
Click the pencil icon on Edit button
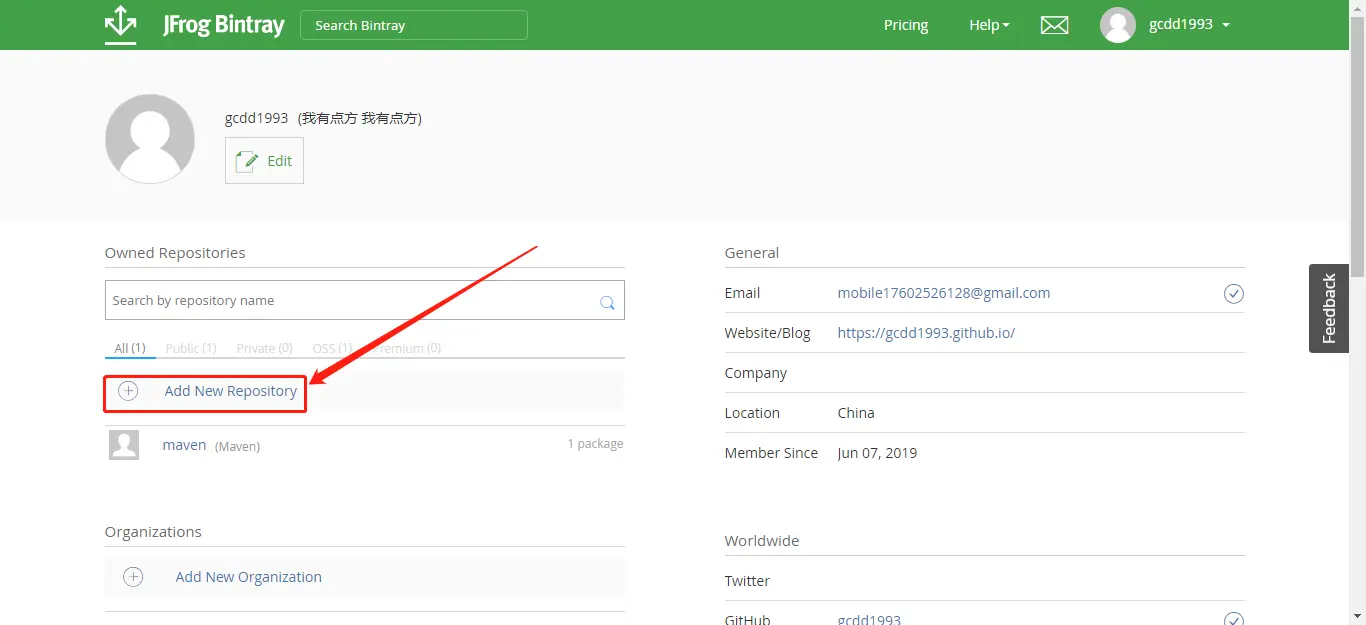coord(246,161)
